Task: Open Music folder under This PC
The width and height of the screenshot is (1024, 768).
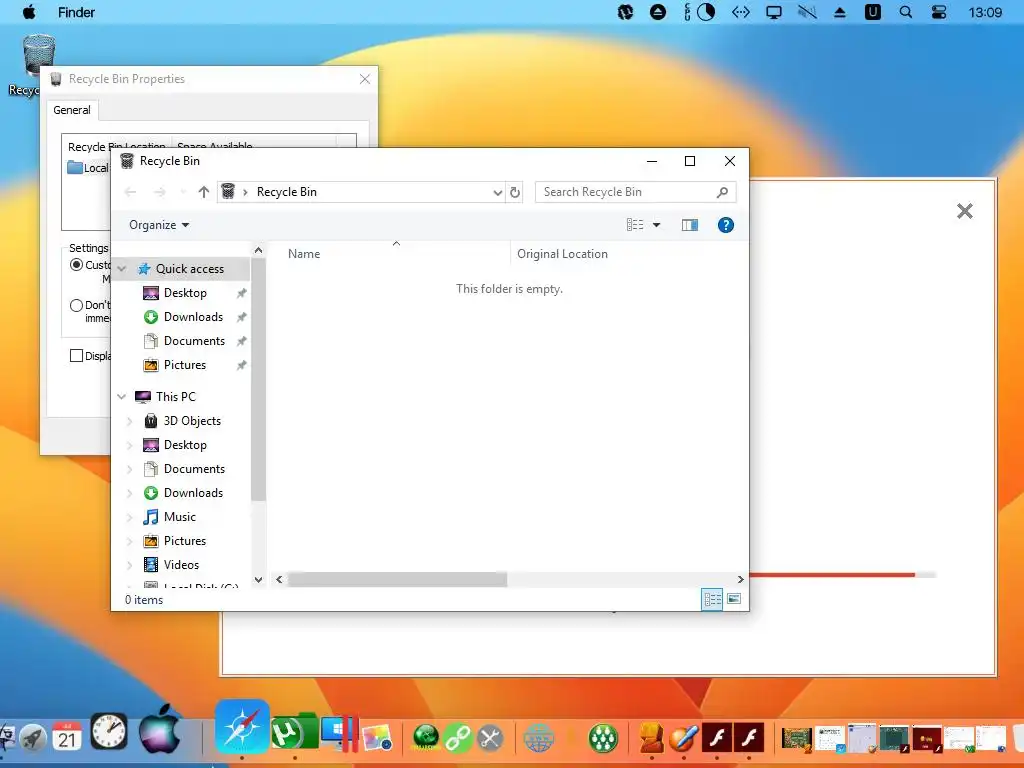Action: click(x=180, y=517)
